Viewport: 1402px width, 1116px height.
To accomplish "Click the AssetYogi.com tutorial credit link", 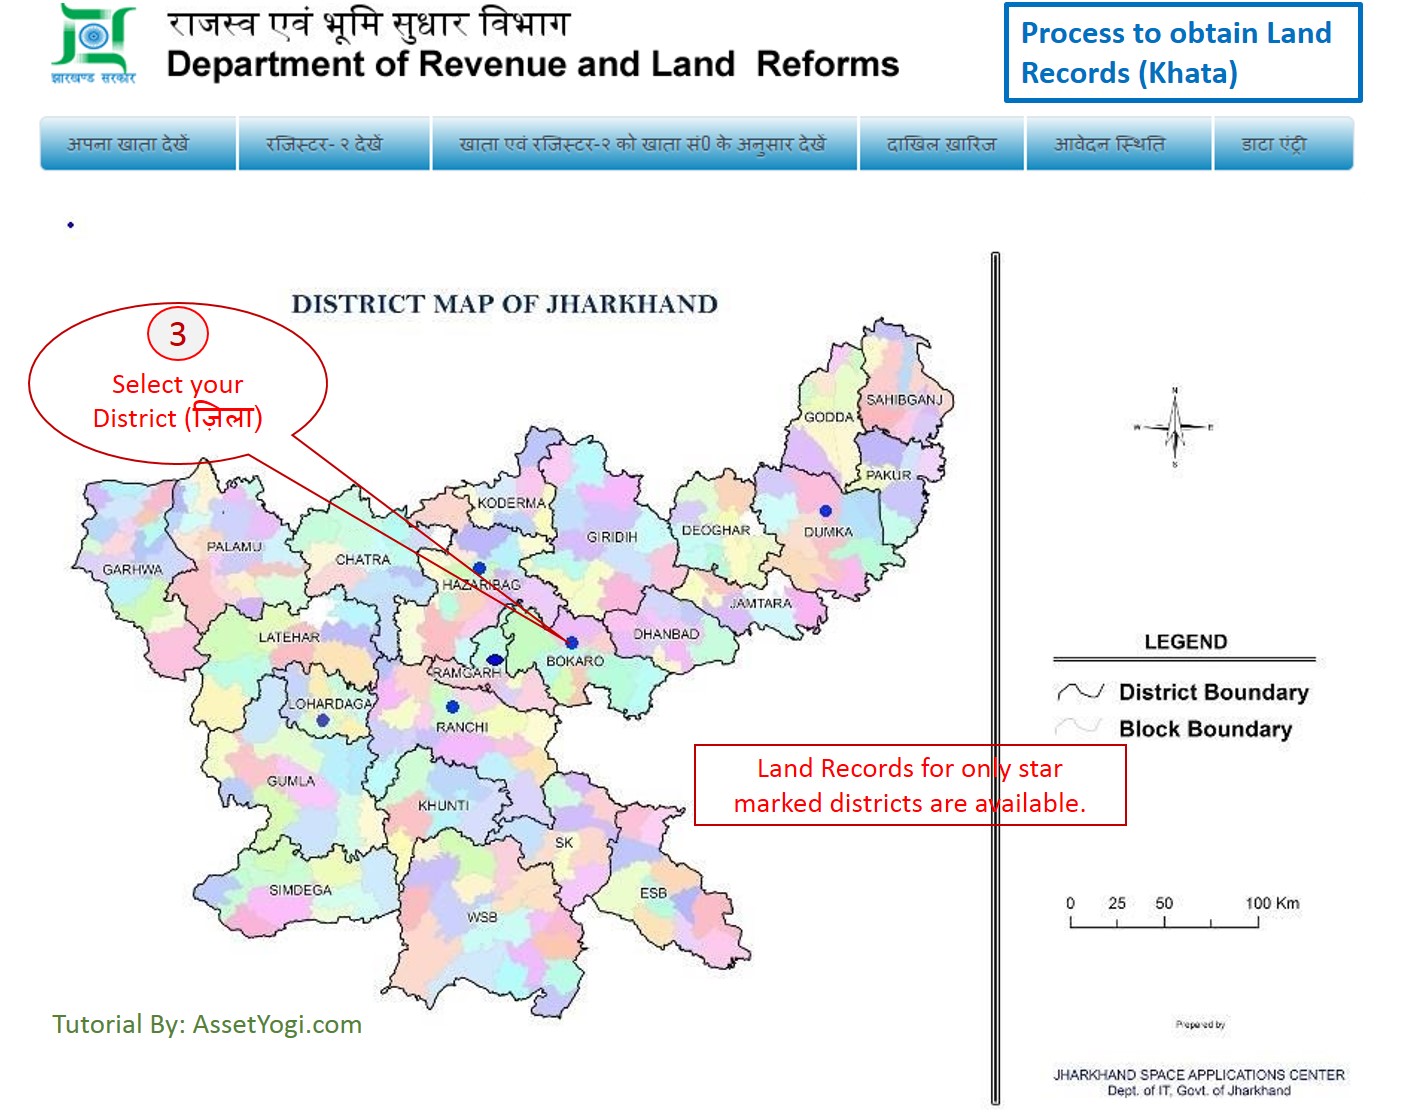I will tap(275, 1024).
